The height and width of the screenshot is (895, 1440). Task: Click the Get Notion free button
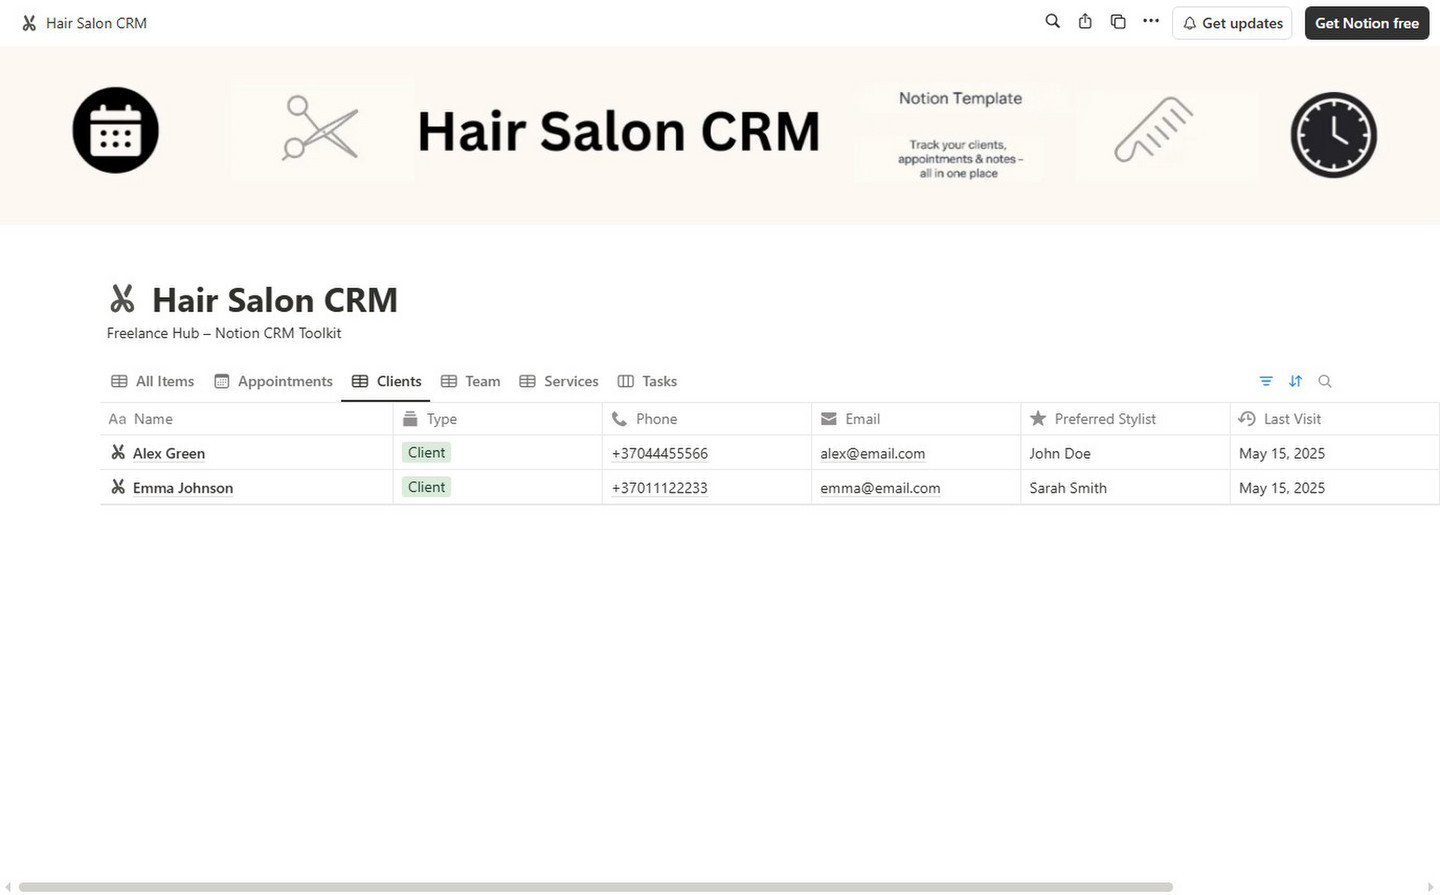tap(1366, 23)
